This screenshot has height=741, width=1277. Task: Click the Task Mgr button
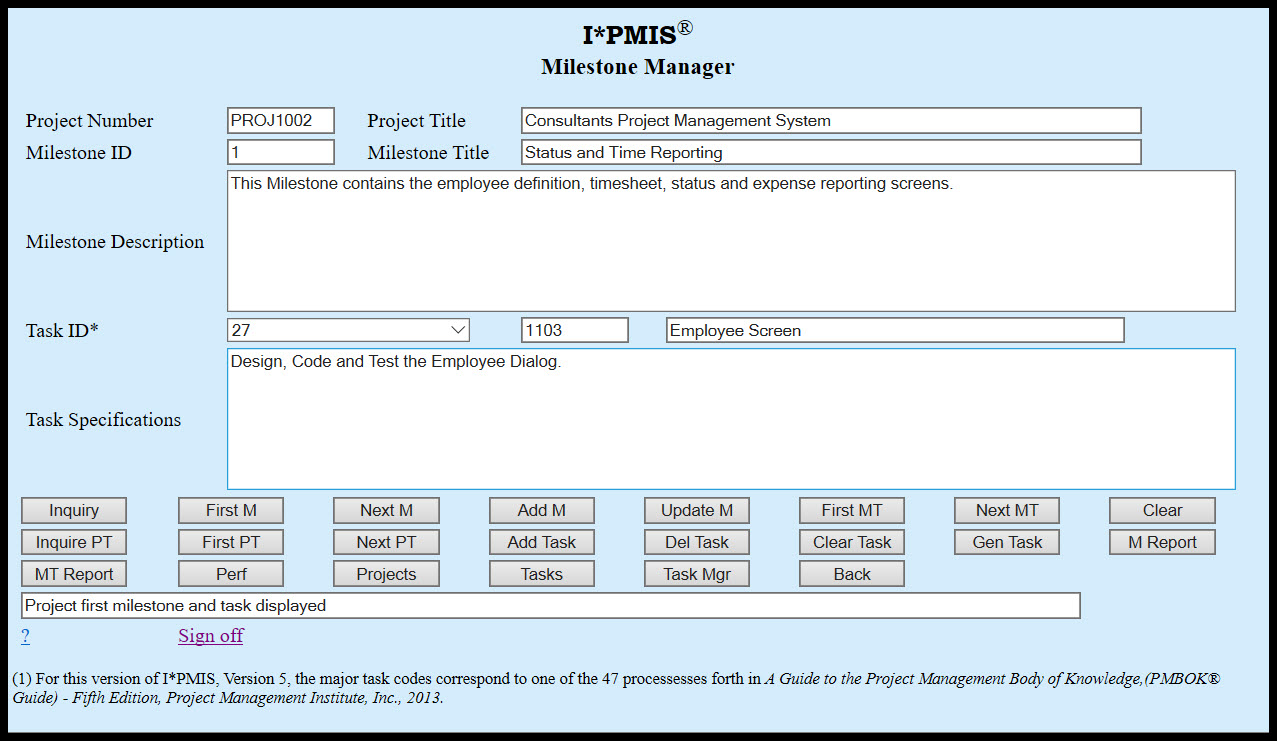[696, 574]
